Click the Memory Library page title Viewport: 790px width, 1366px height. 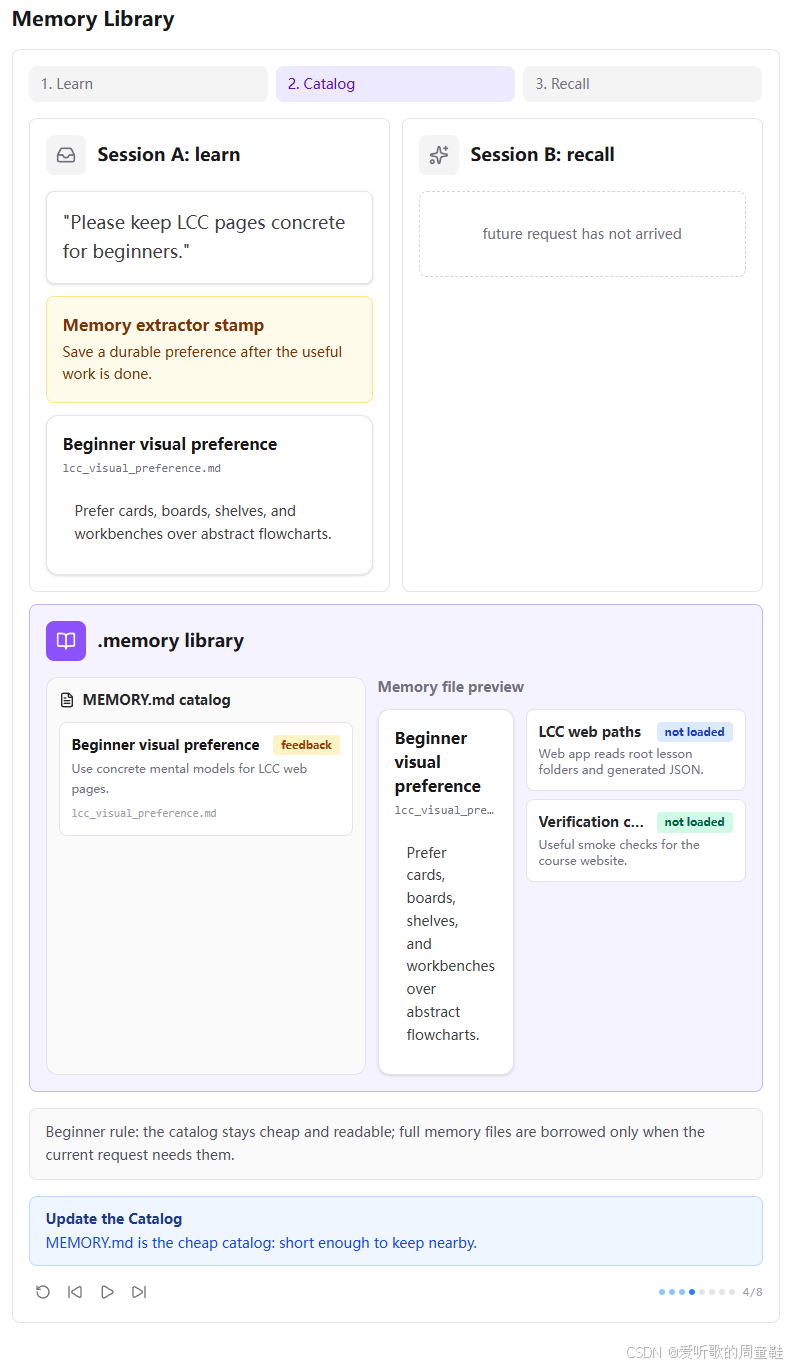click(93, 19)
